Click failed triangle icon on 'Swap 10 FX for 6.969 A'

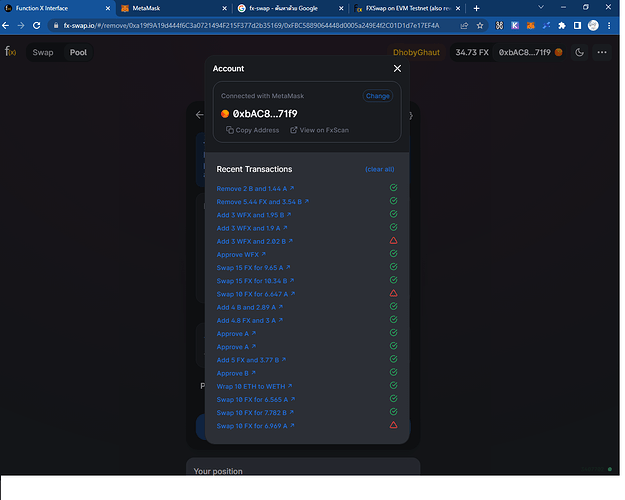click(393, 425)
